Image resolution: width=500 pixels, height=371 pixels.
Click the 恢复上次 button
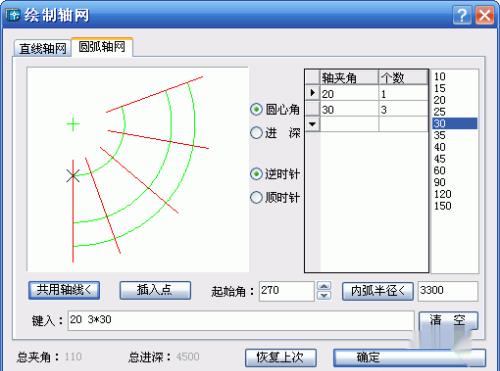280,358
